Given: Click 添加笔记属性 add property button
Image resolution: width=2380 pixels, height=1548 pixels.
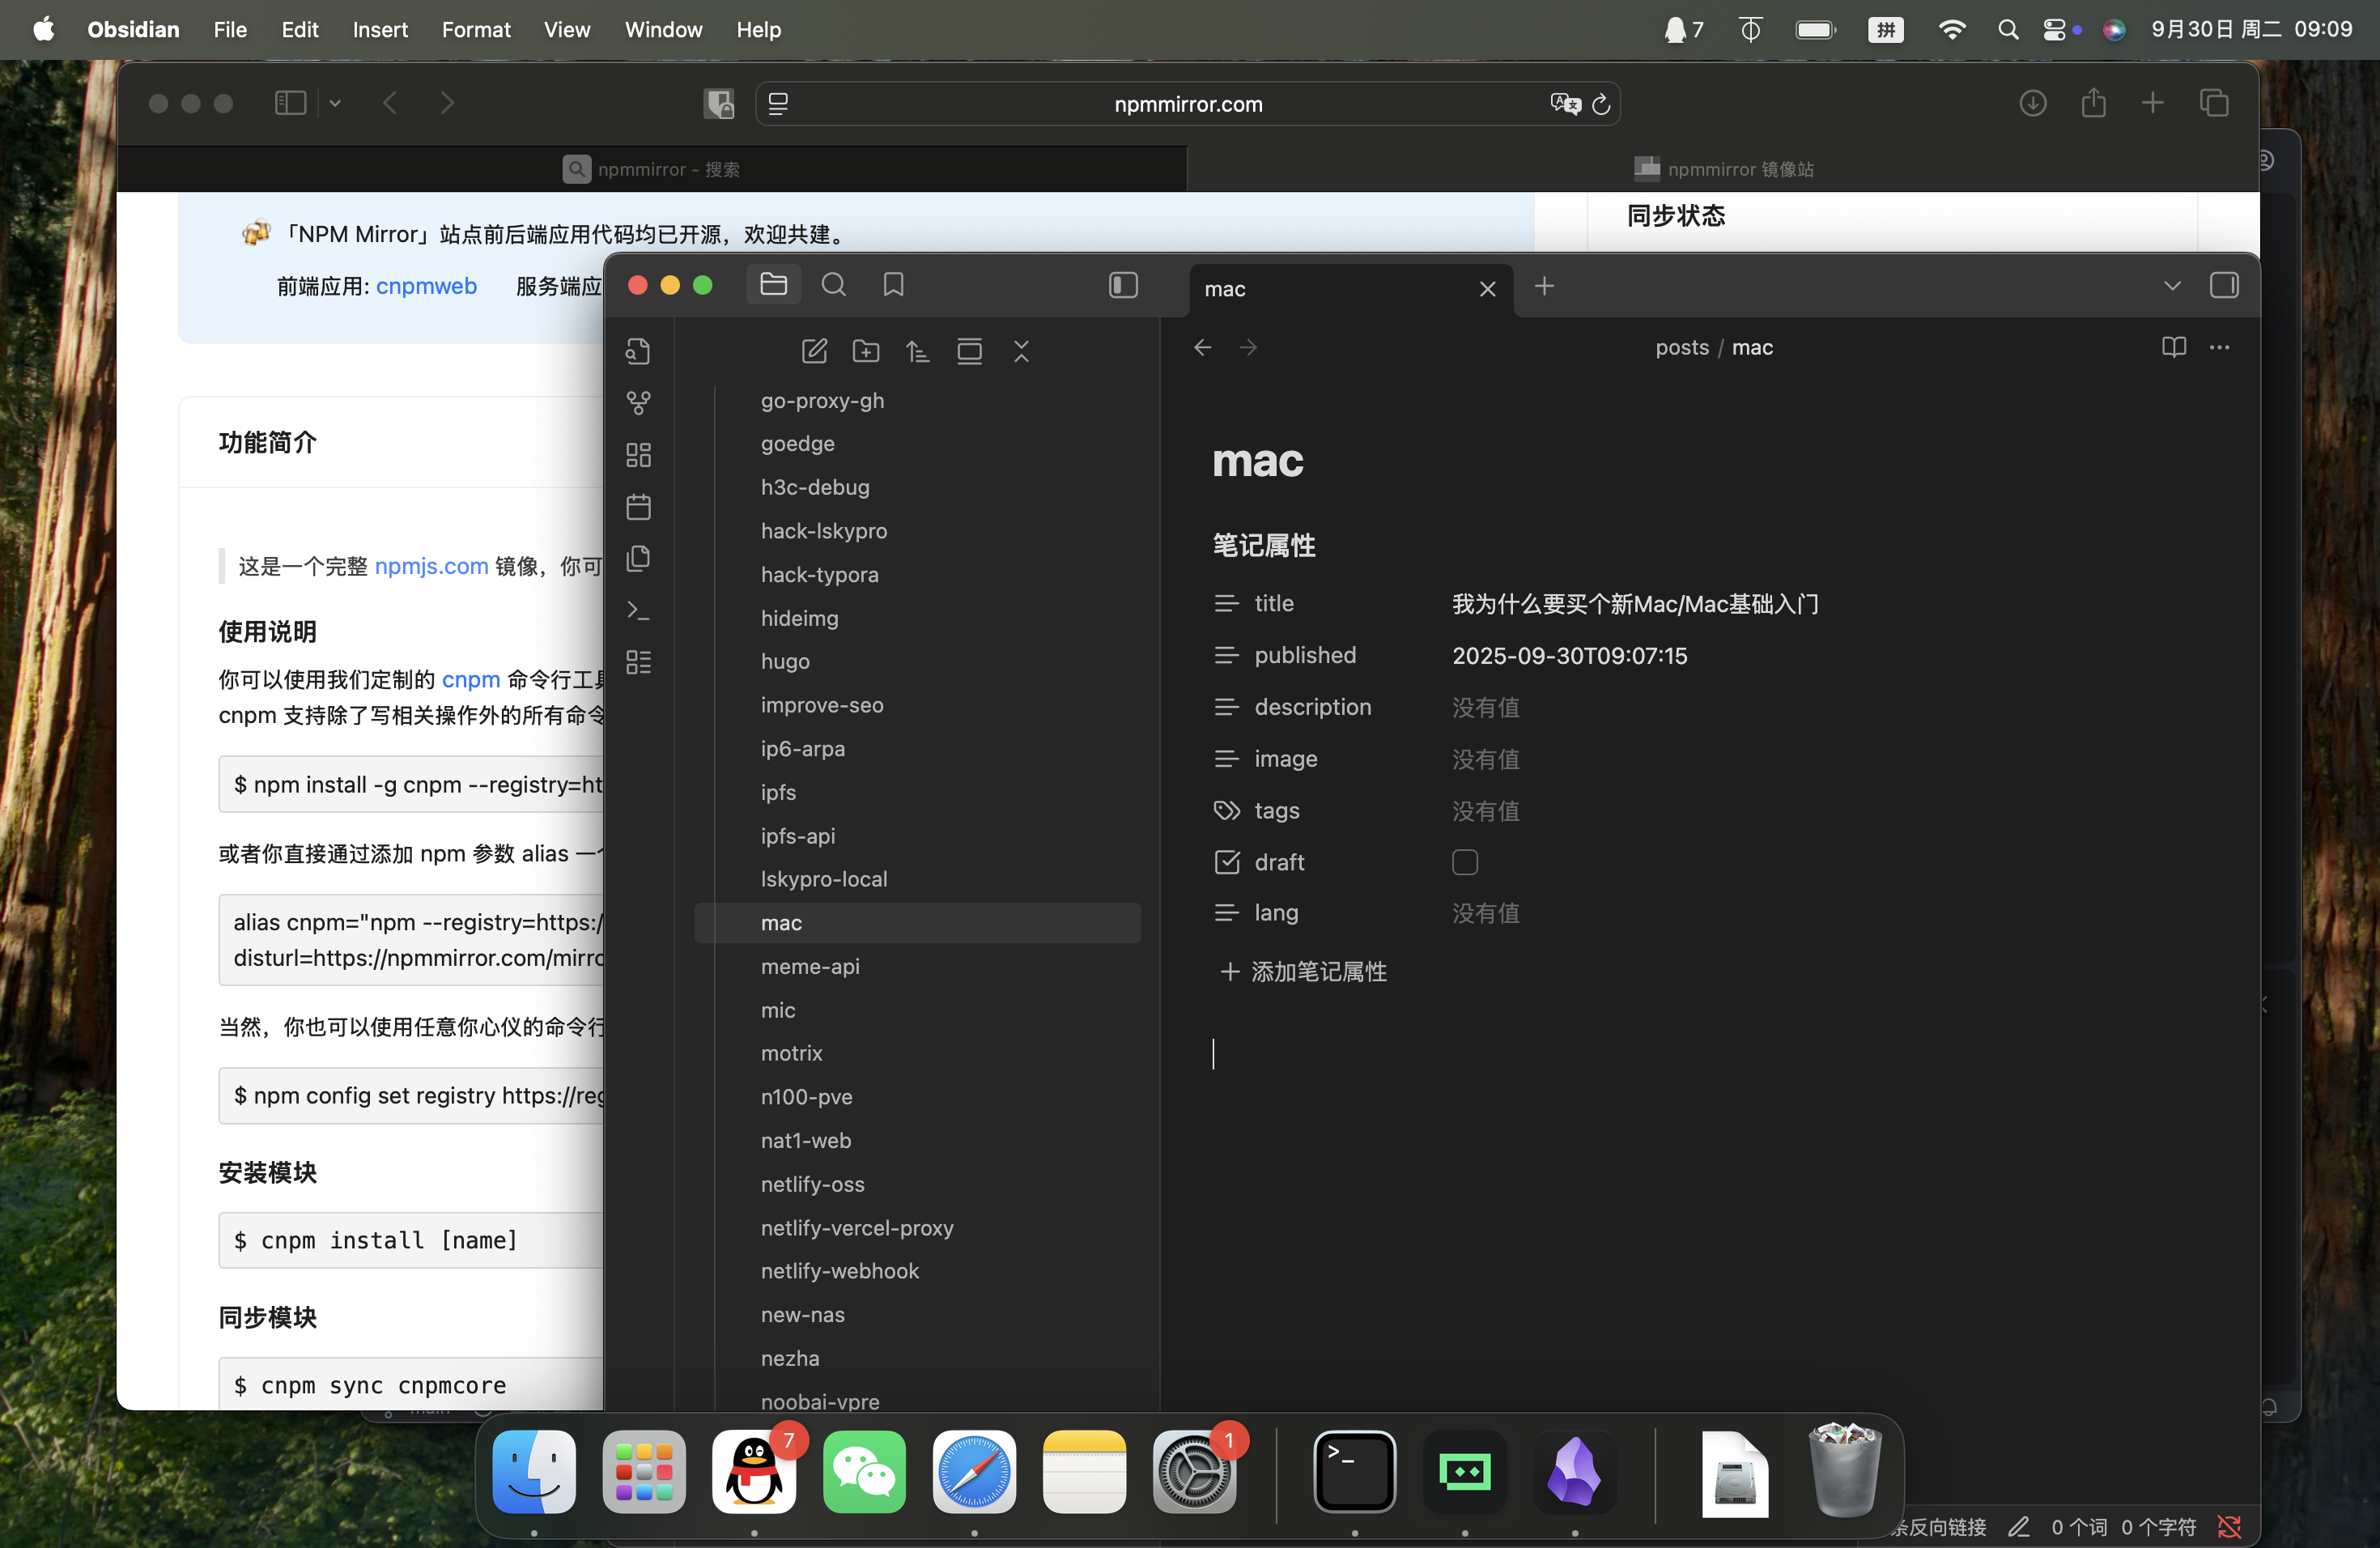Looking at the screenshot, I should tap(1303, 971).
